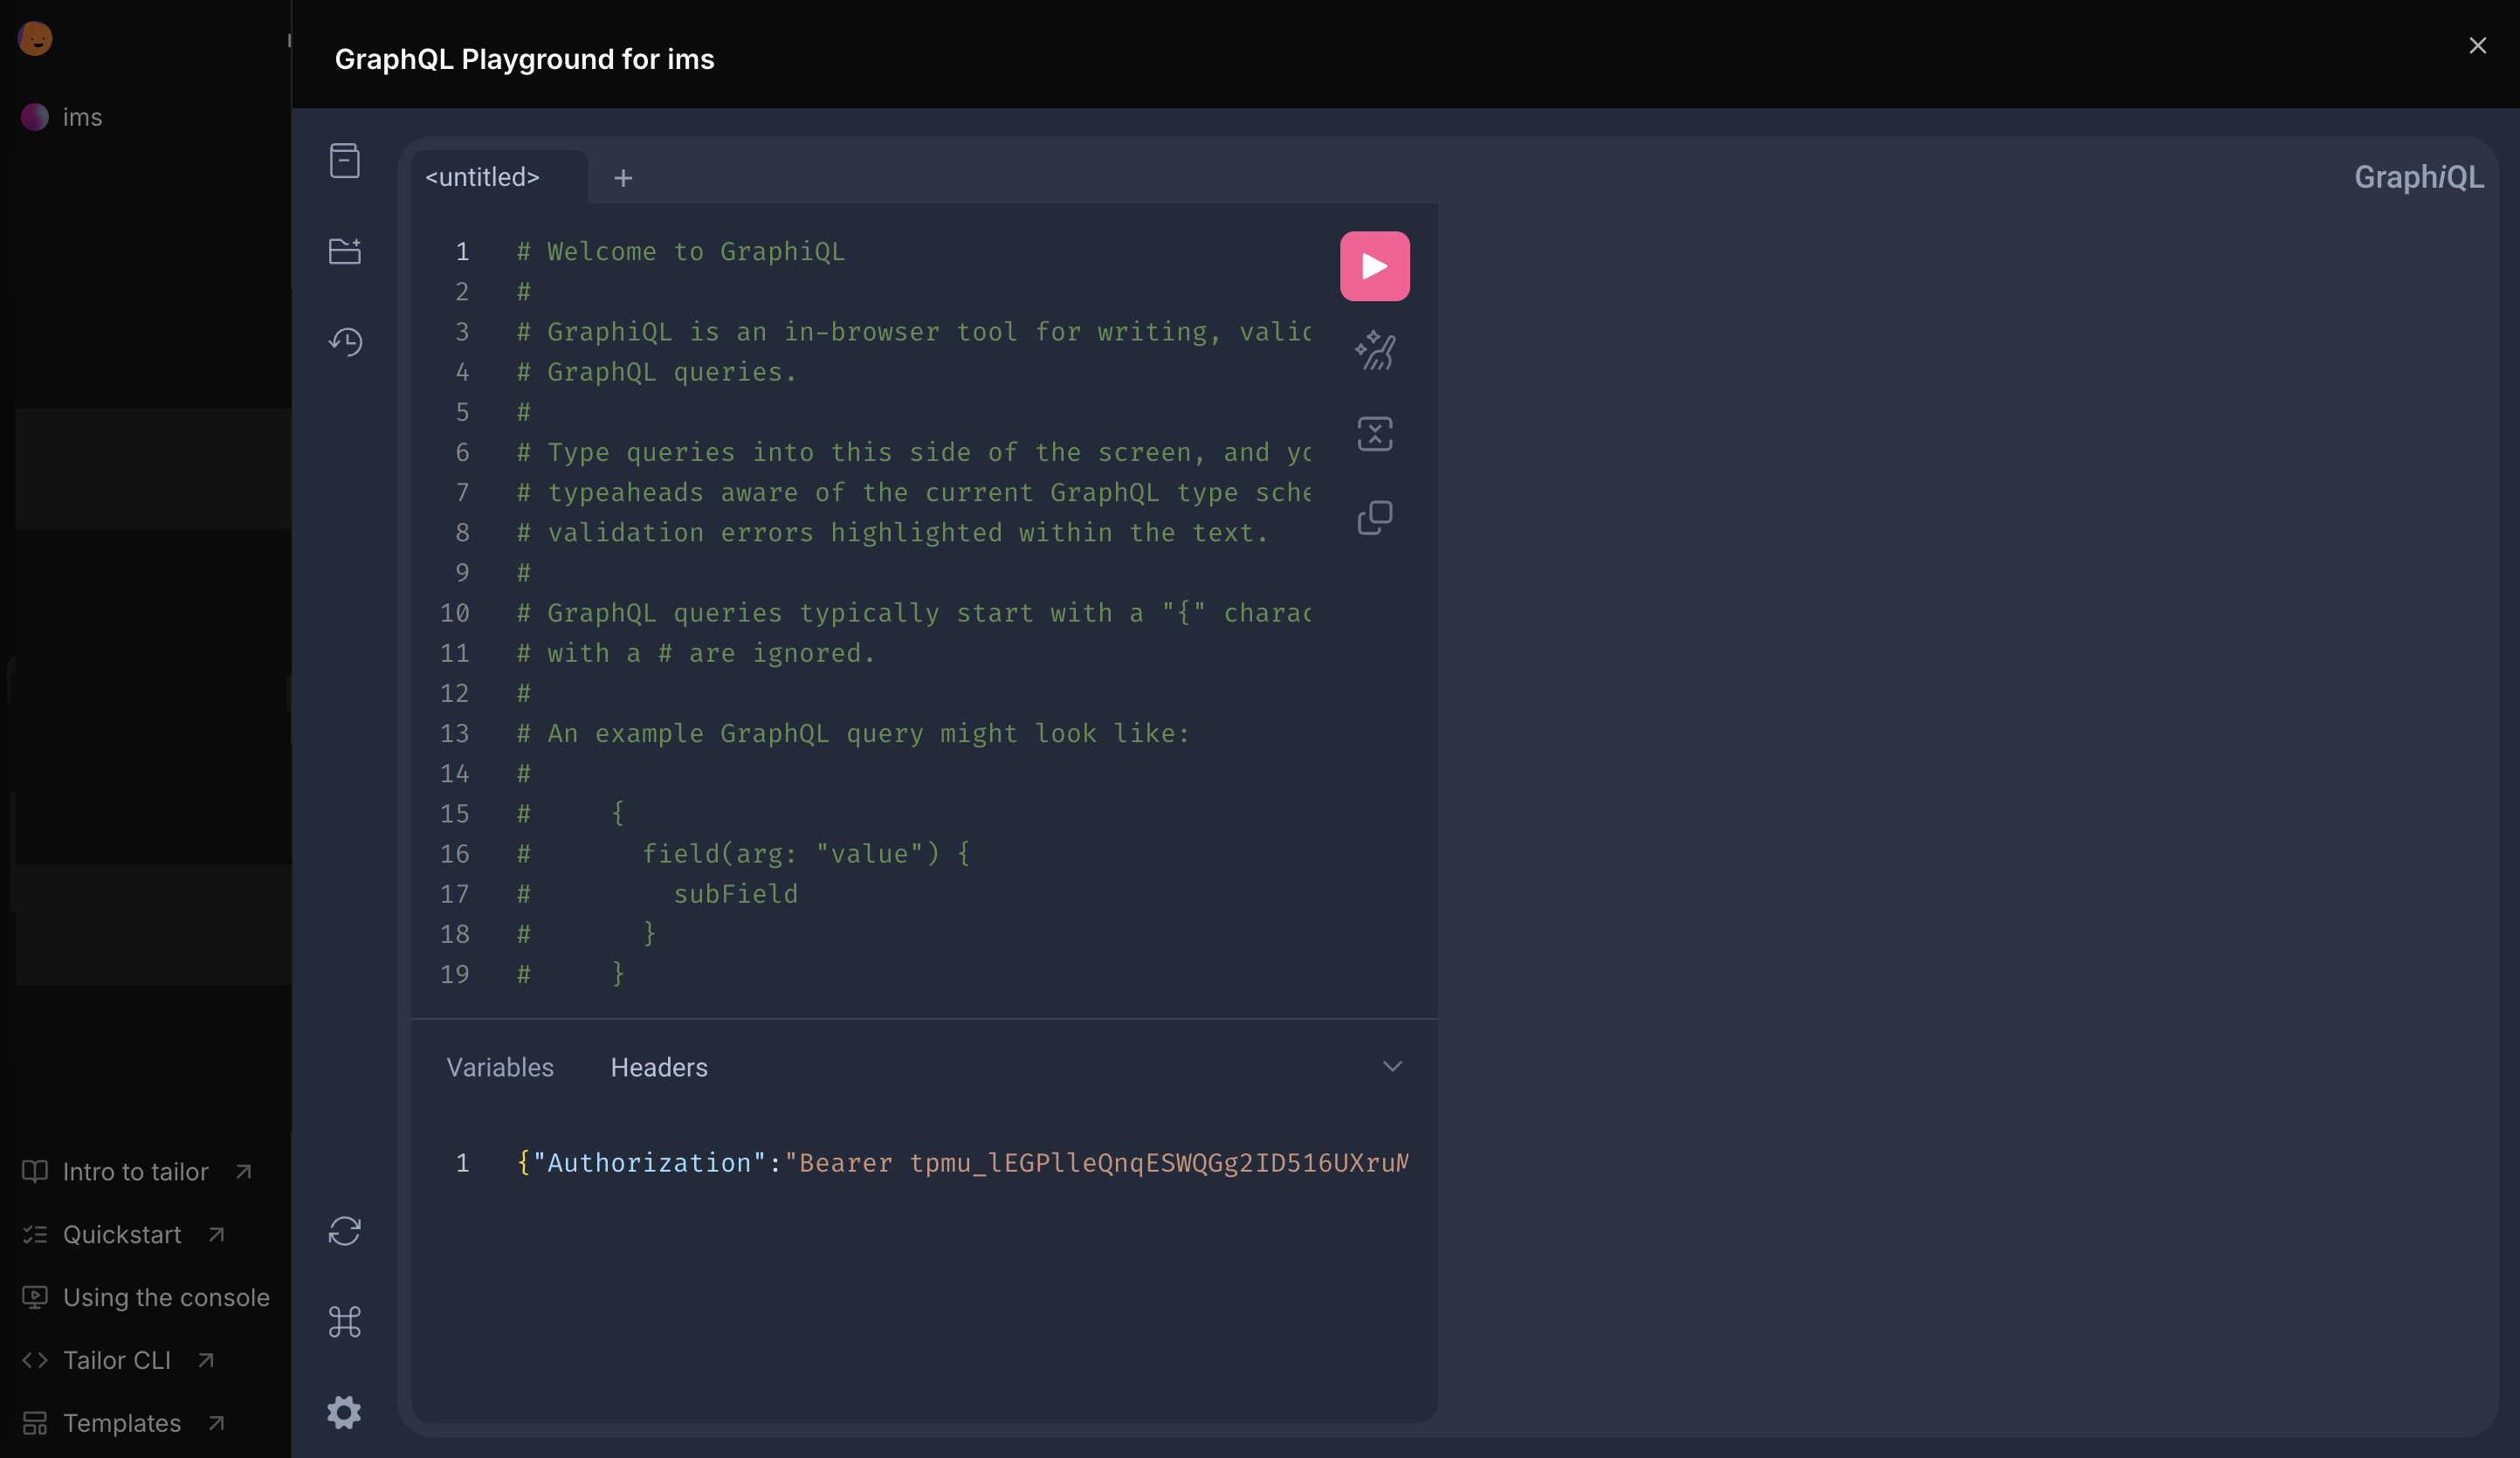
Task: Execute the query with the pink play button
Action: [1374, 265]
